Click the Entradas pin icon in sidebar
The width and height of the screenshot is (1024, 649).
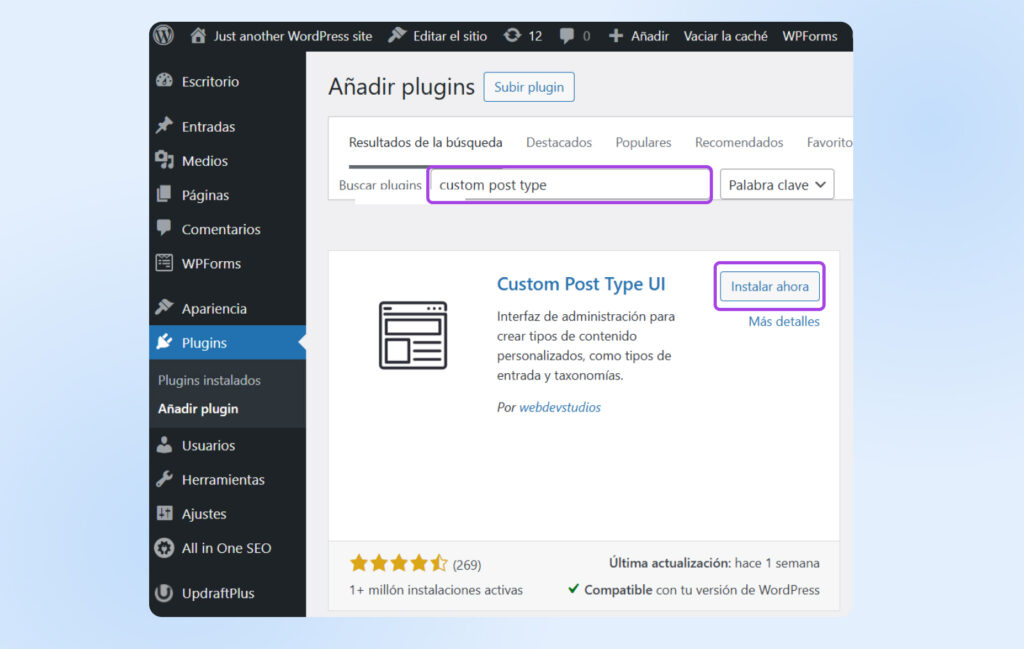(165, 127)
